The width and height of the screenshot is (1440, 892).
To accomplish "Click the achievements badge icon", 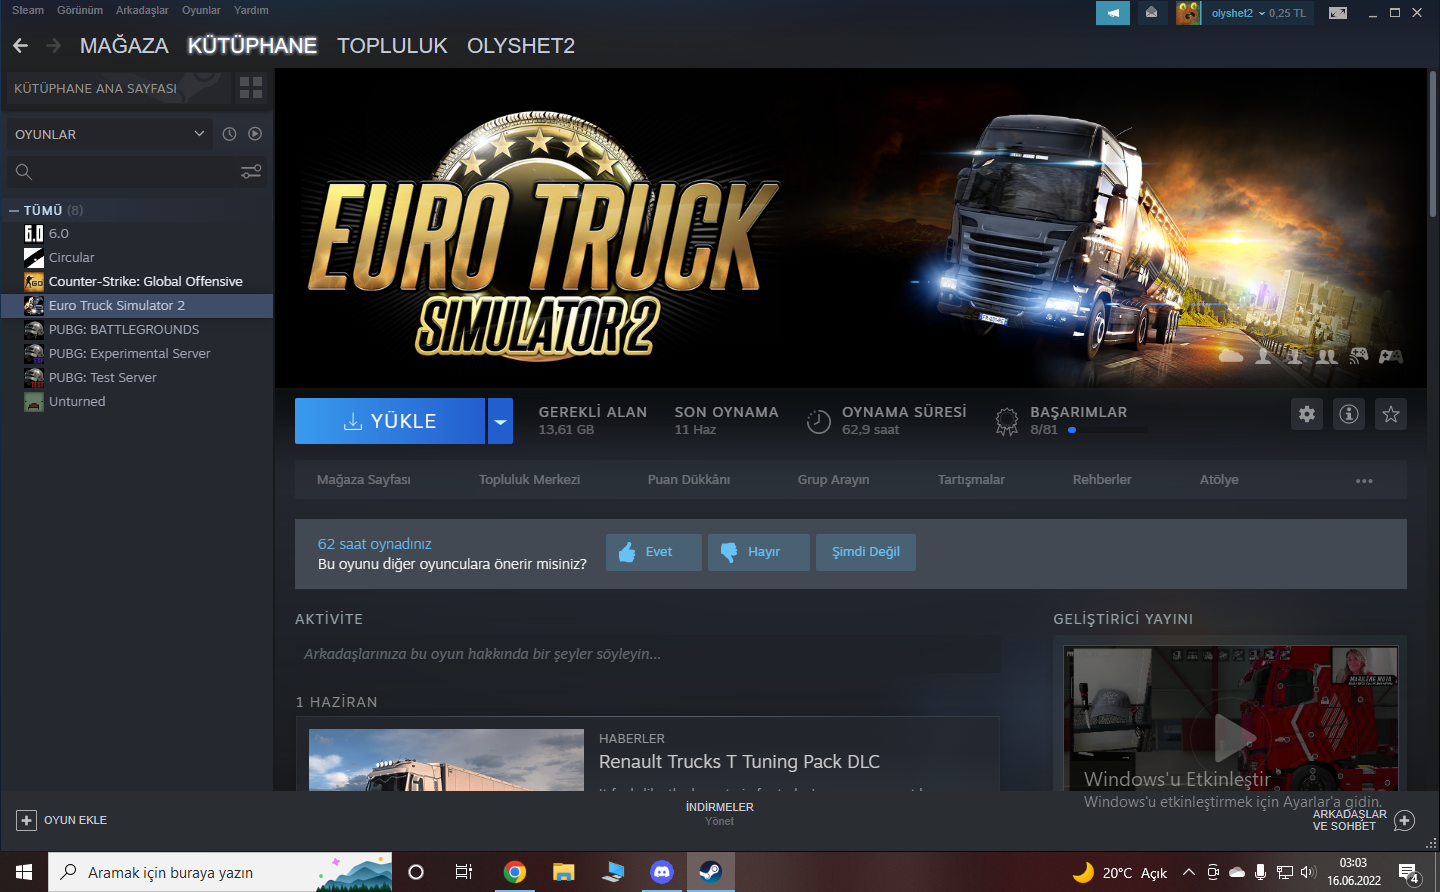I will click(1007, 422).
